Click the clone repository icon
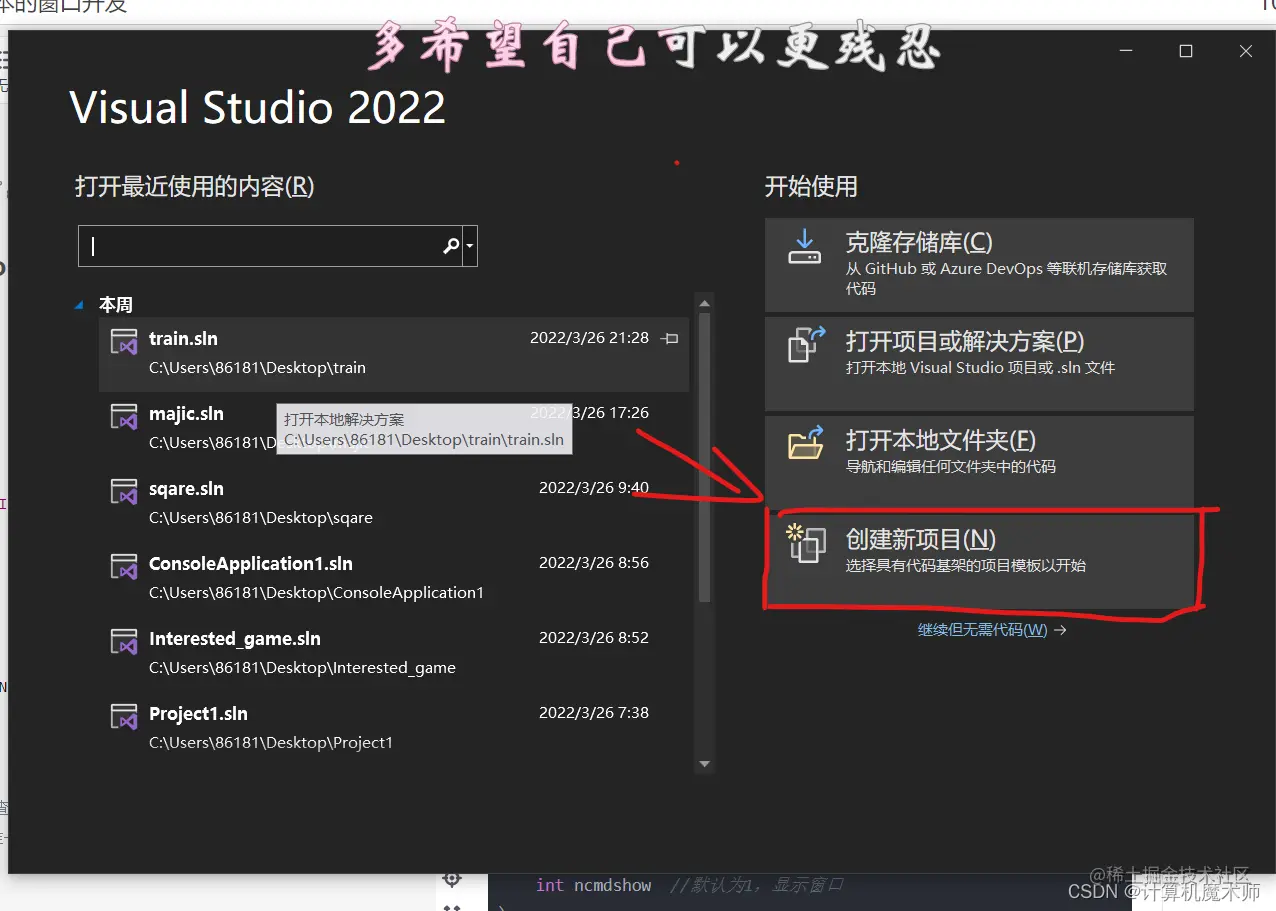Viewport: 1276px width, 911px height. [807, 249]
